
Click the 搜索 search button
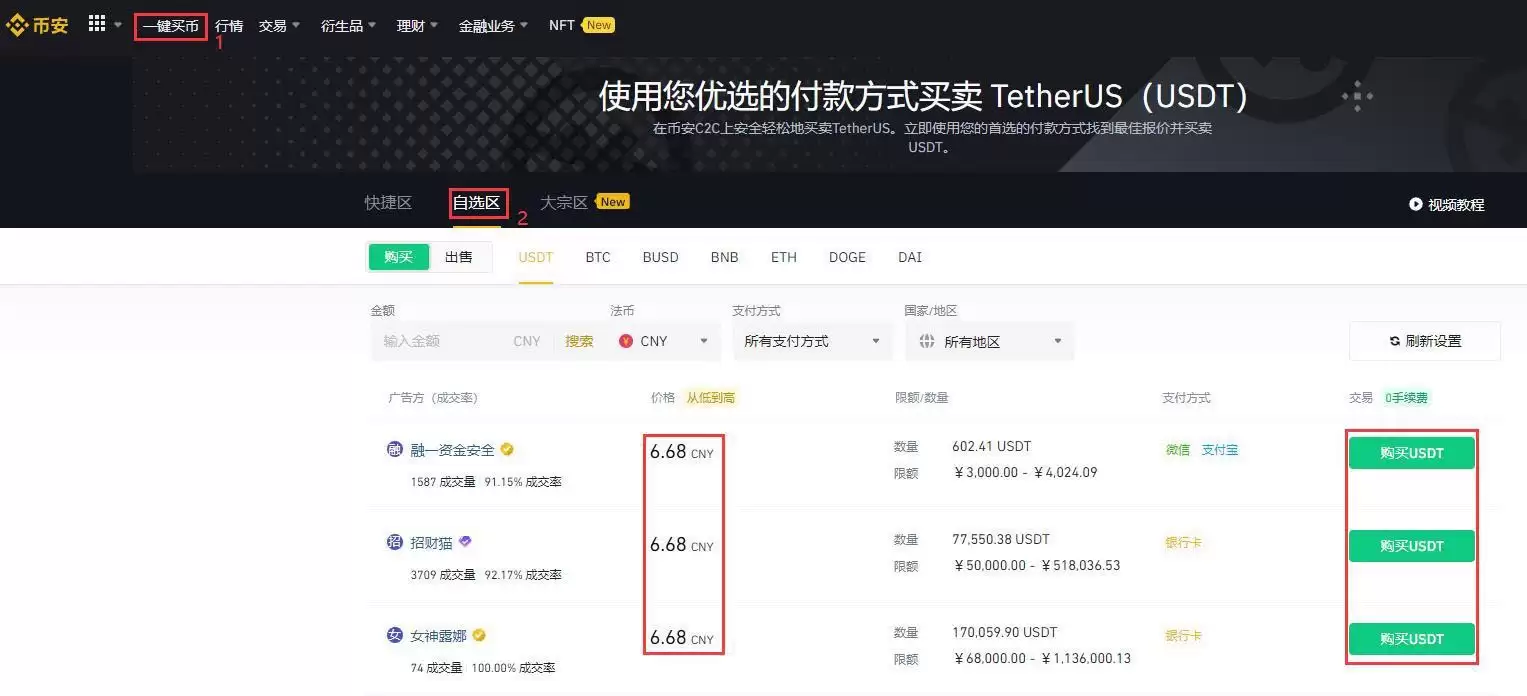(579, 341)
